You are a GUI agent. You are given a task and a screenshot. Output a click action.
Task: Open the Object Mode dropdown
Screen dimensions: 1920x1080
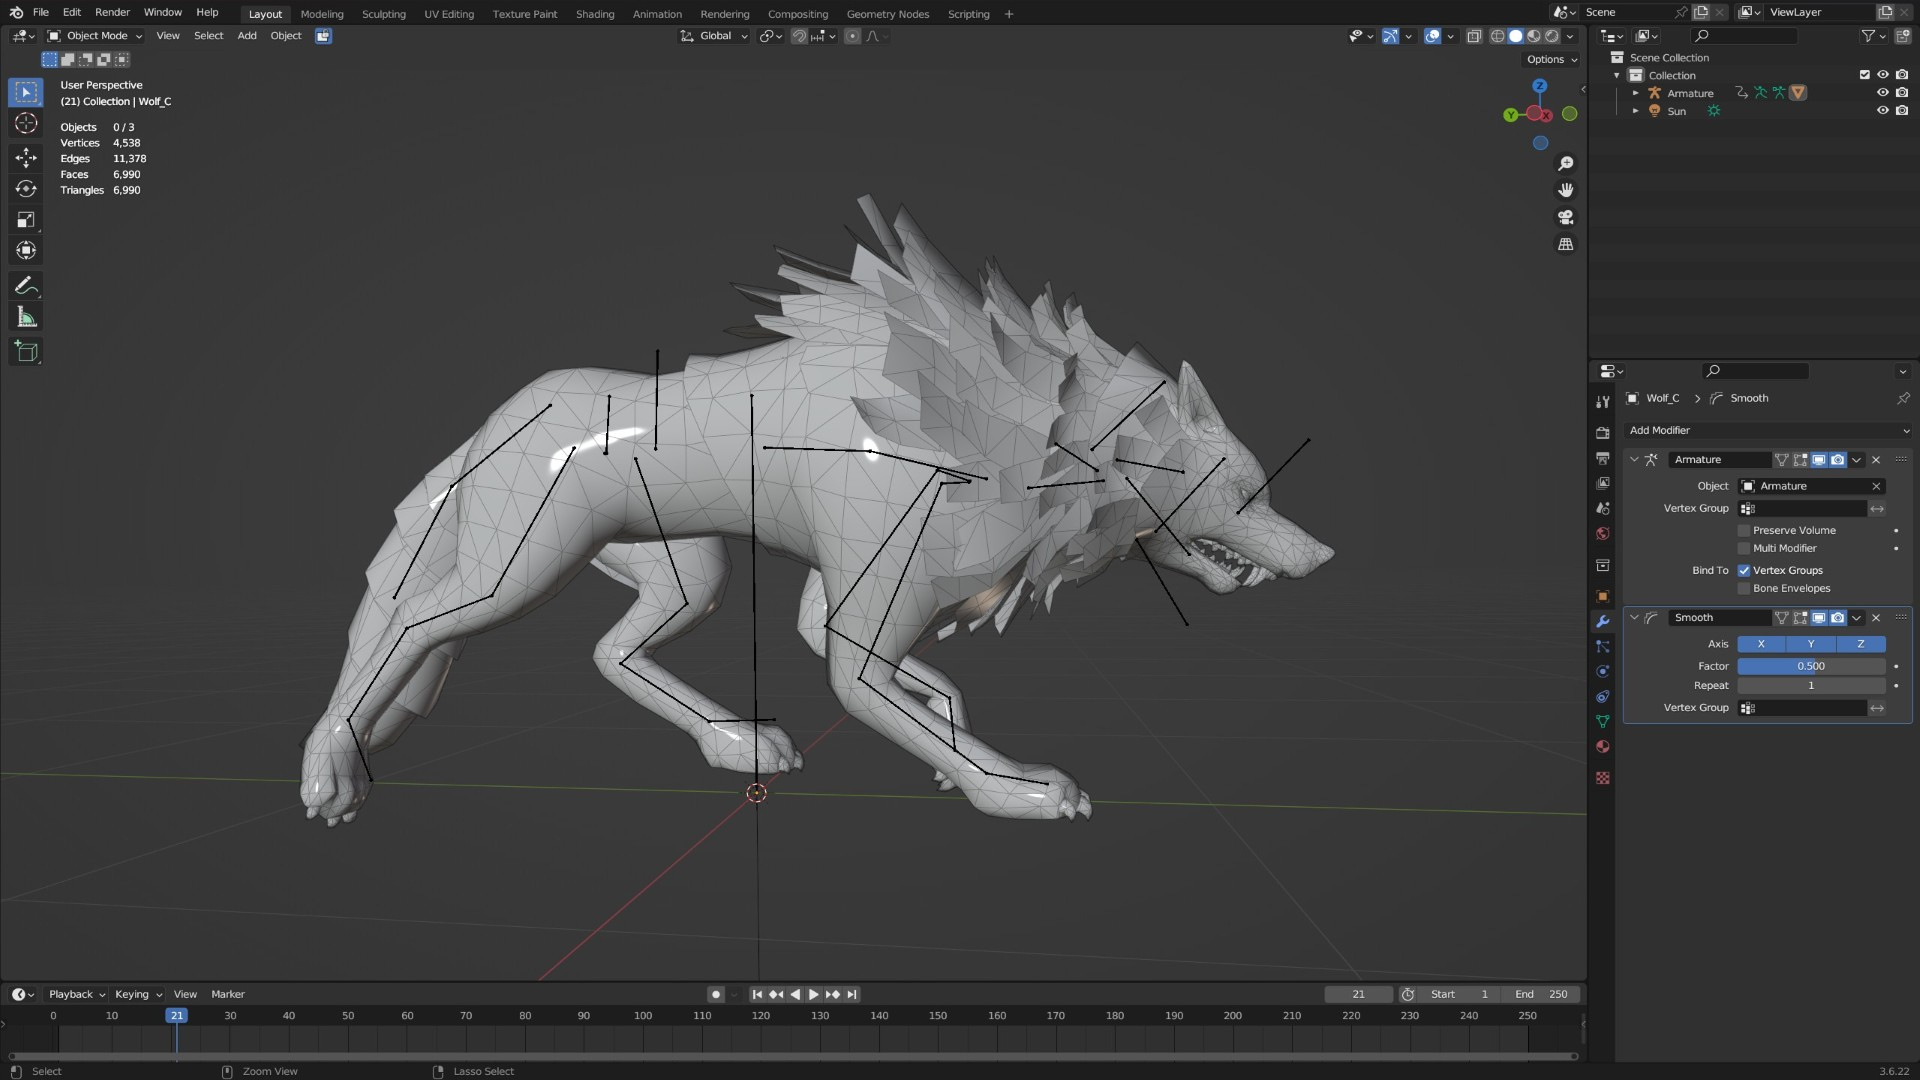[x=95, y=36]
